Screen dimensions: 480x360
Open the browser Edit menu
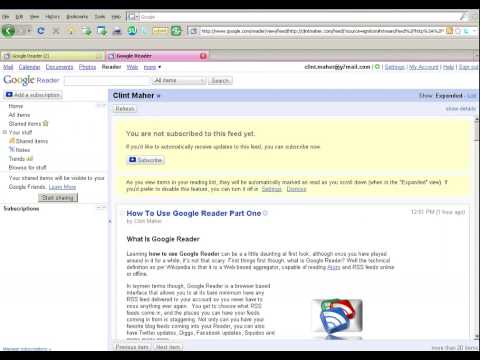click(x=19, y=17)
